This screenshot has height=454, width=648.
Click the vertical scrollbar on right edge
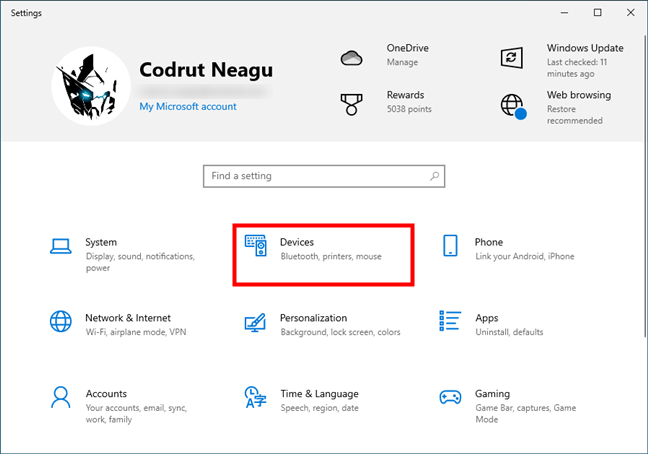[x=645, y=186]
